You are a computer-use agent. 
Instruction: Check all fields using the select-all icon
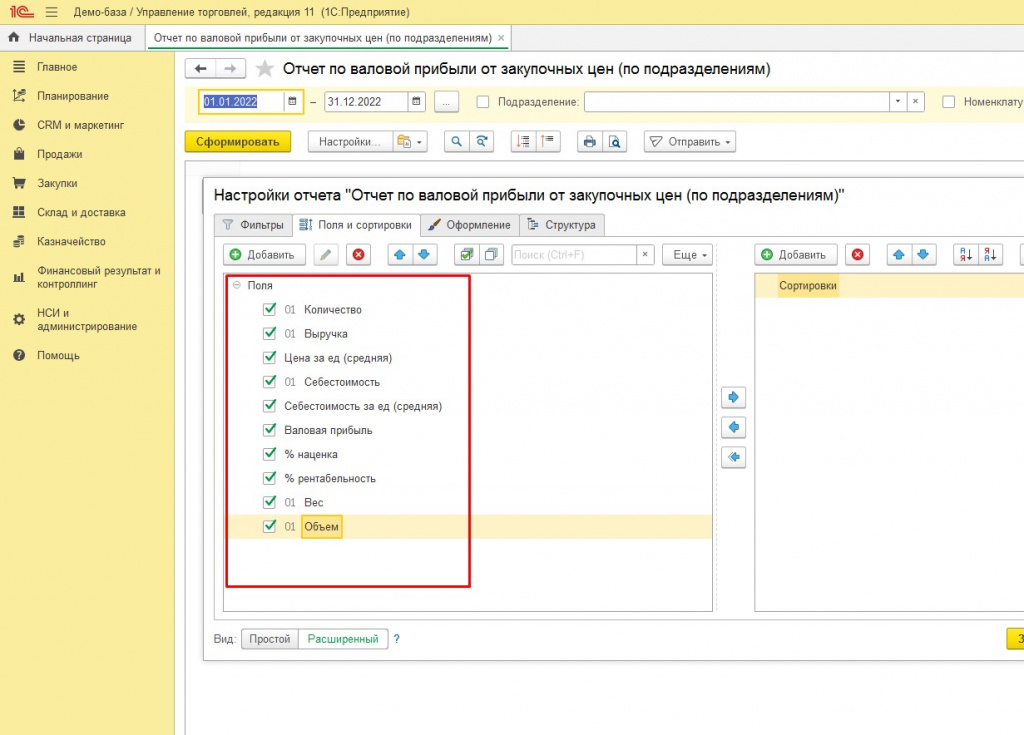(466, 255)
